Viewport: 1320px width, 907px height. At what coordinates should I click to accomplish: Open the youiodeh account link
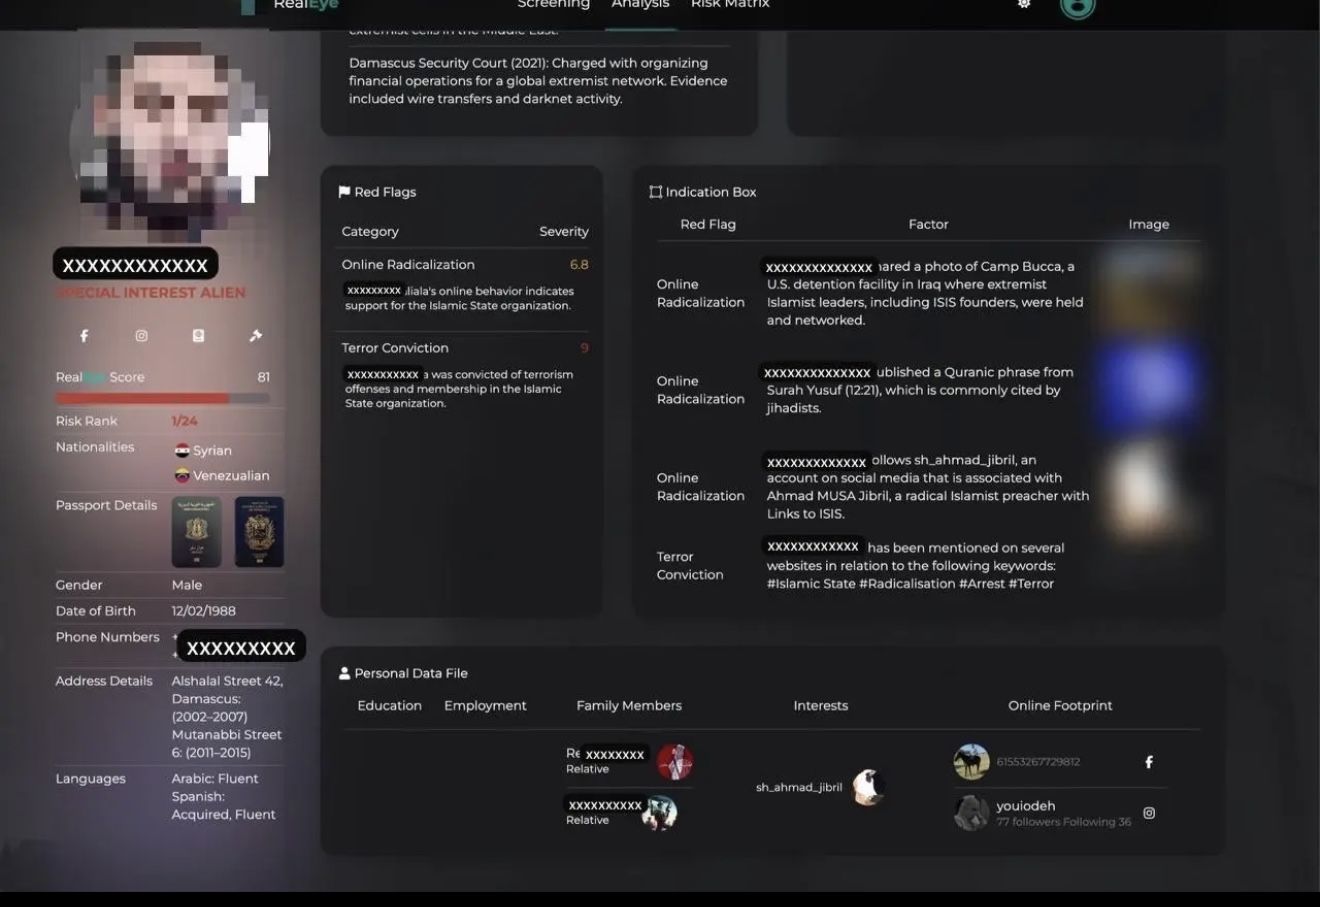click(x=1025, y=806)
